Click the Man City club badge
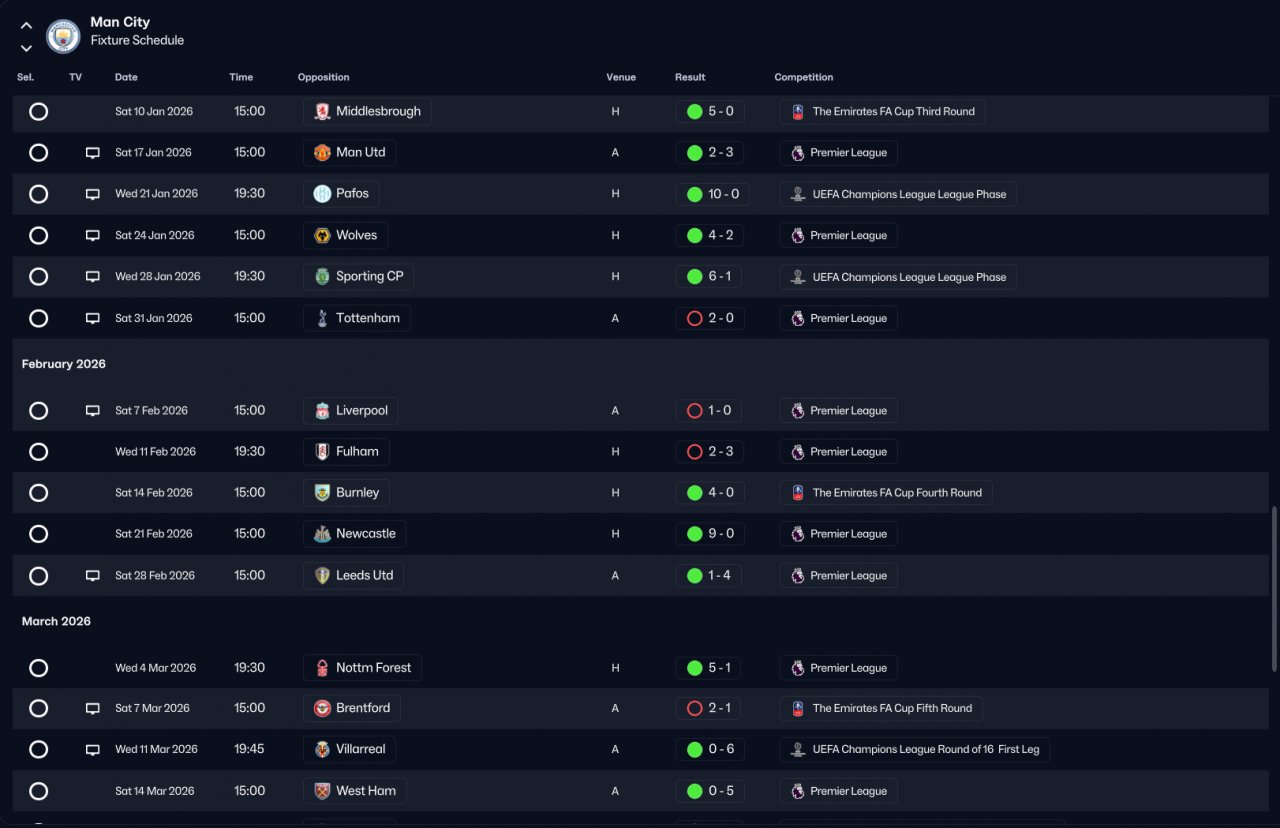 click(63, 36)
